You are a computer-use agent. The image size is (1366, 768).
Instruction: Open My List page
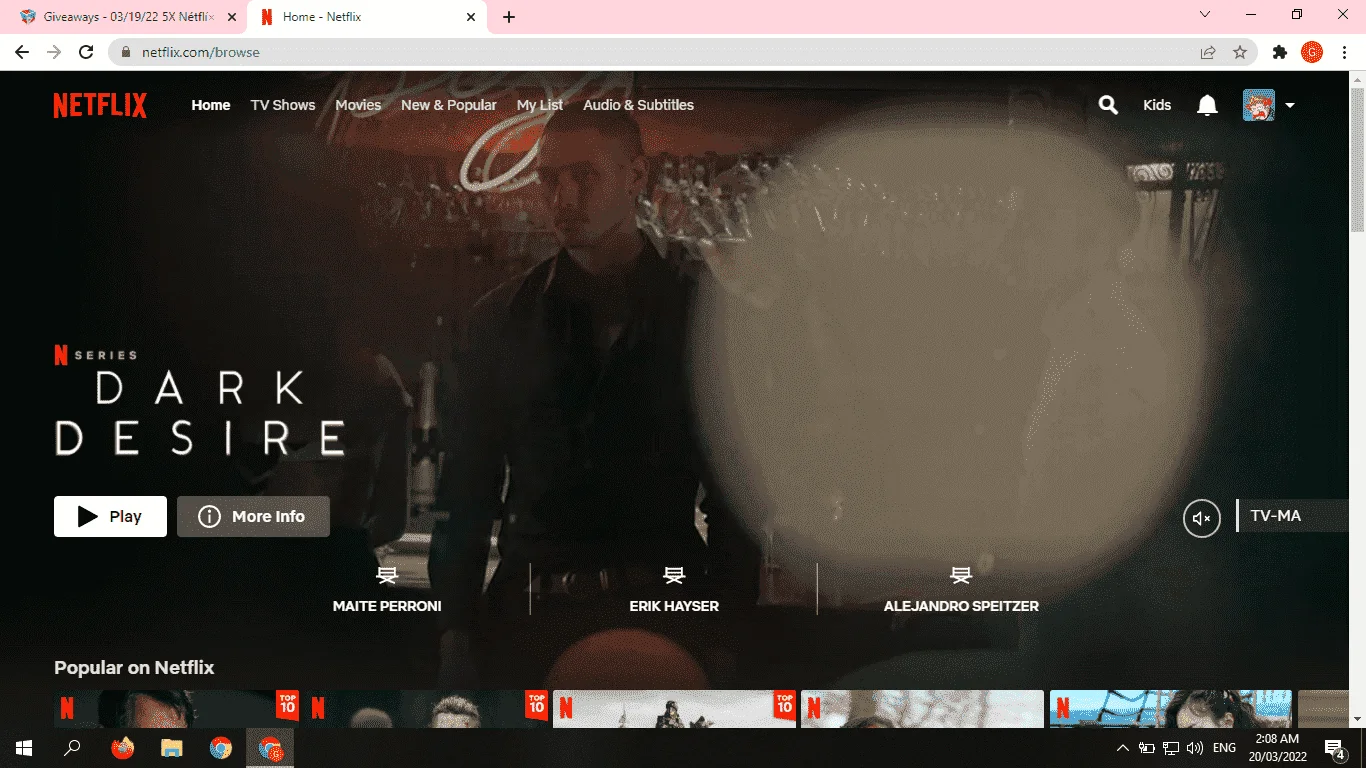[540, 105]
